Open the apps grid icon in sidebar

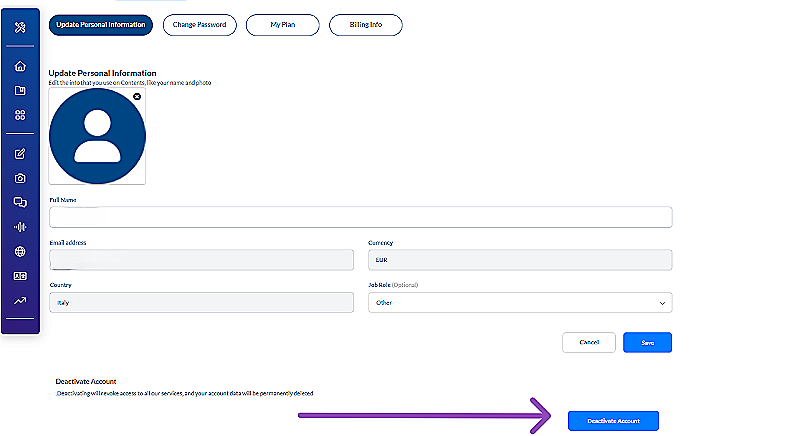pos(20,115)
